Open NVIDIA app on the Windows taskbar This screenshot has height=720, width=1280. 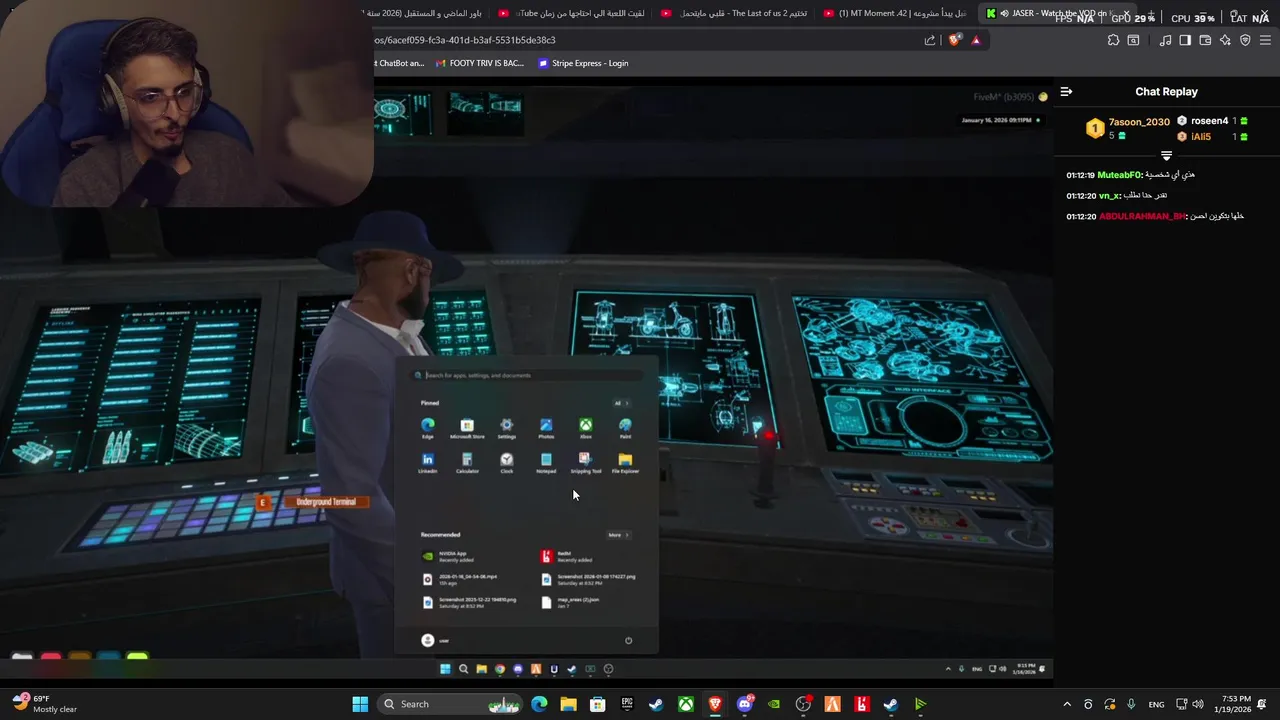[x=774, y=704]
